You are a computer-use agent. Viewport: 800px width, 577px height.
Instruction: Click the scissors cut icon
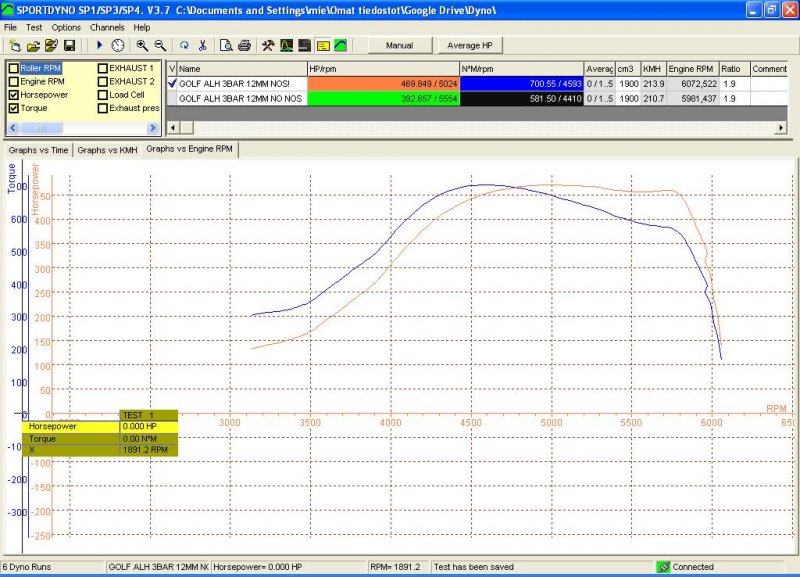[x=201, y=46]
